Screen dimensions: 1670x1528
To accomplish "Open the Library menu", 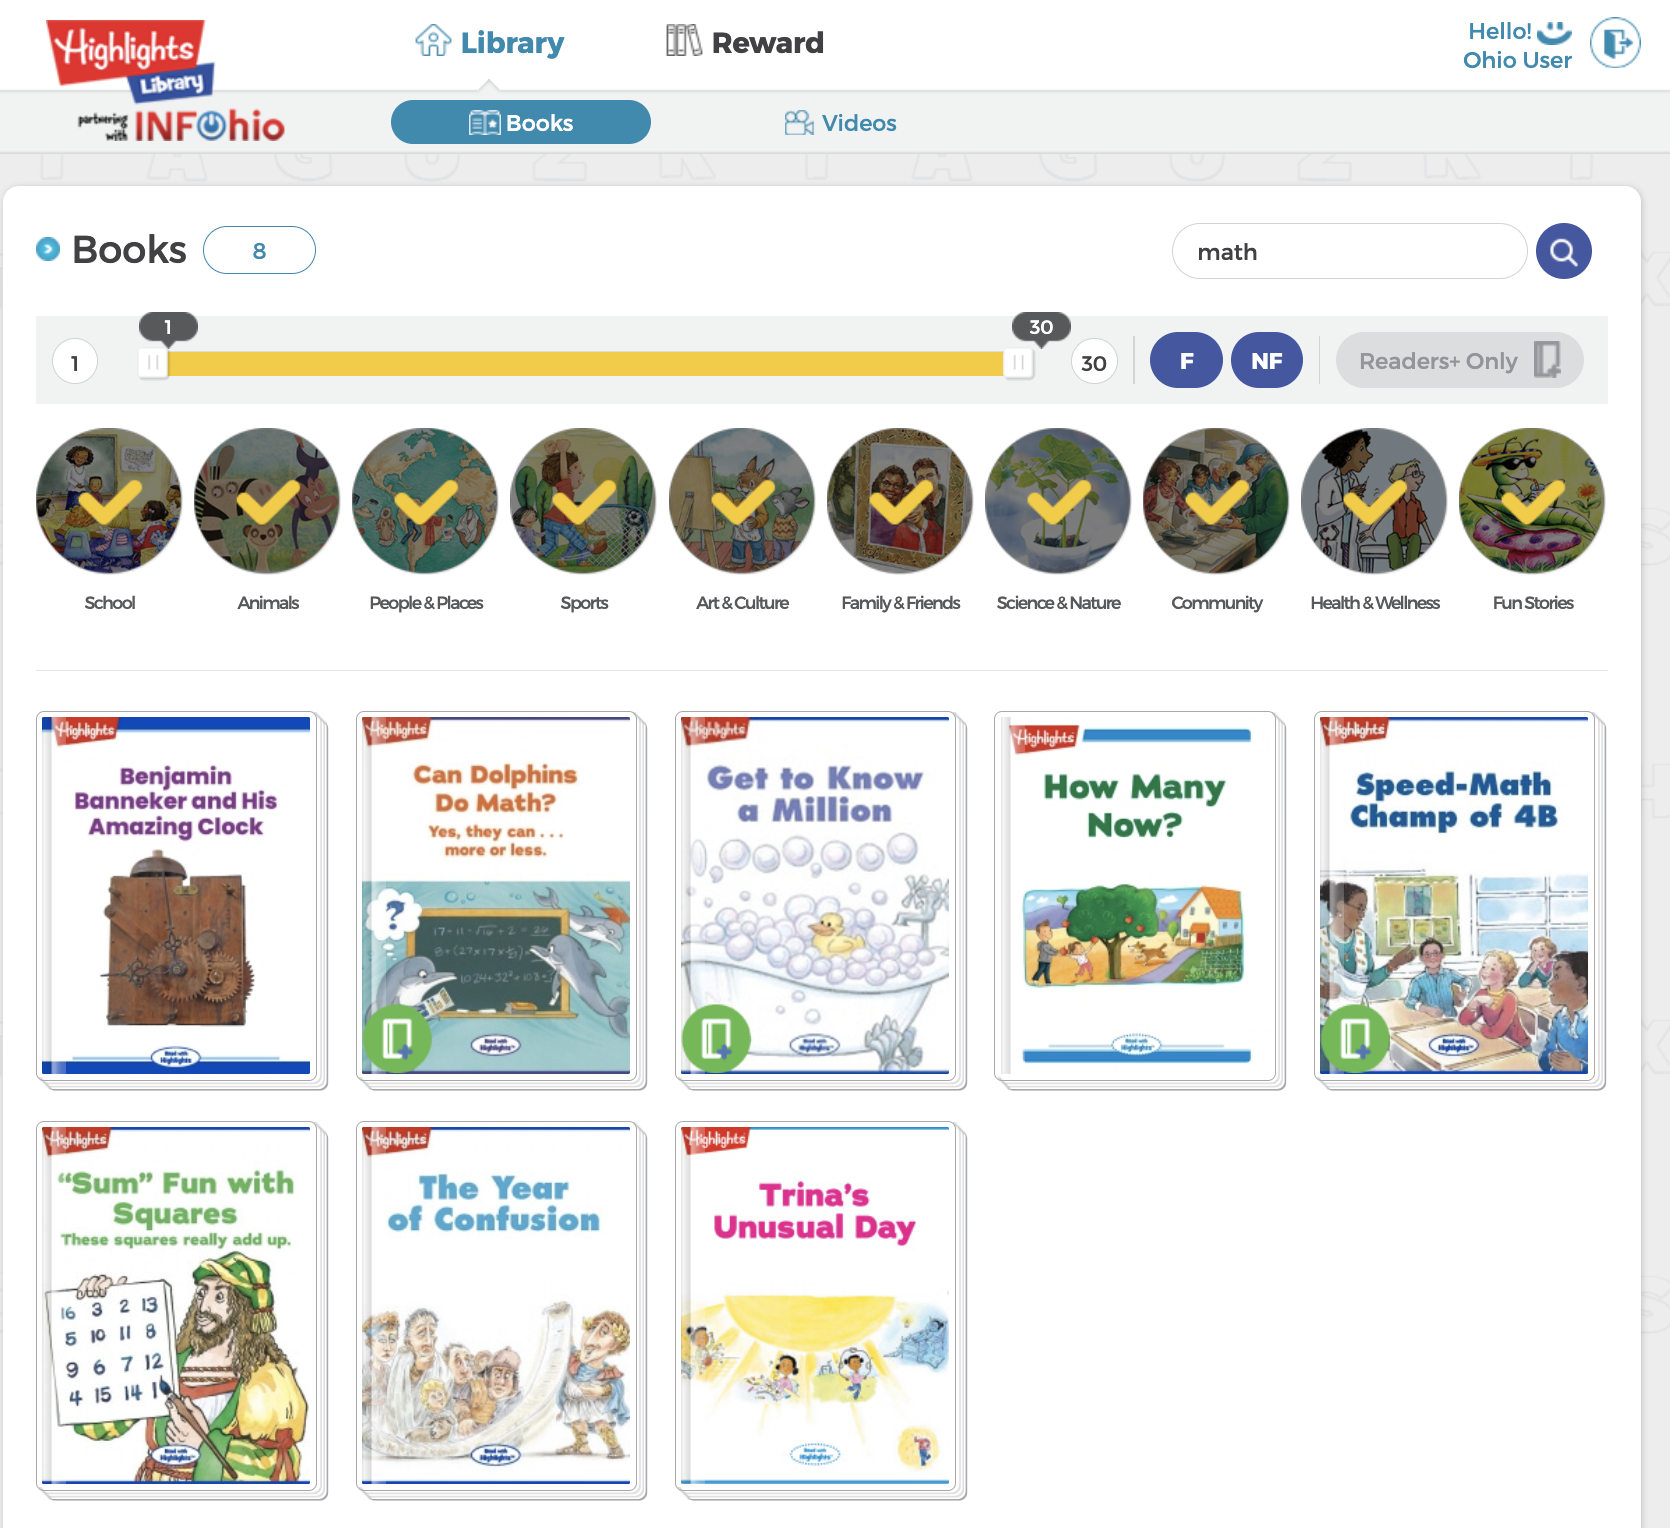I will point(490,42).
